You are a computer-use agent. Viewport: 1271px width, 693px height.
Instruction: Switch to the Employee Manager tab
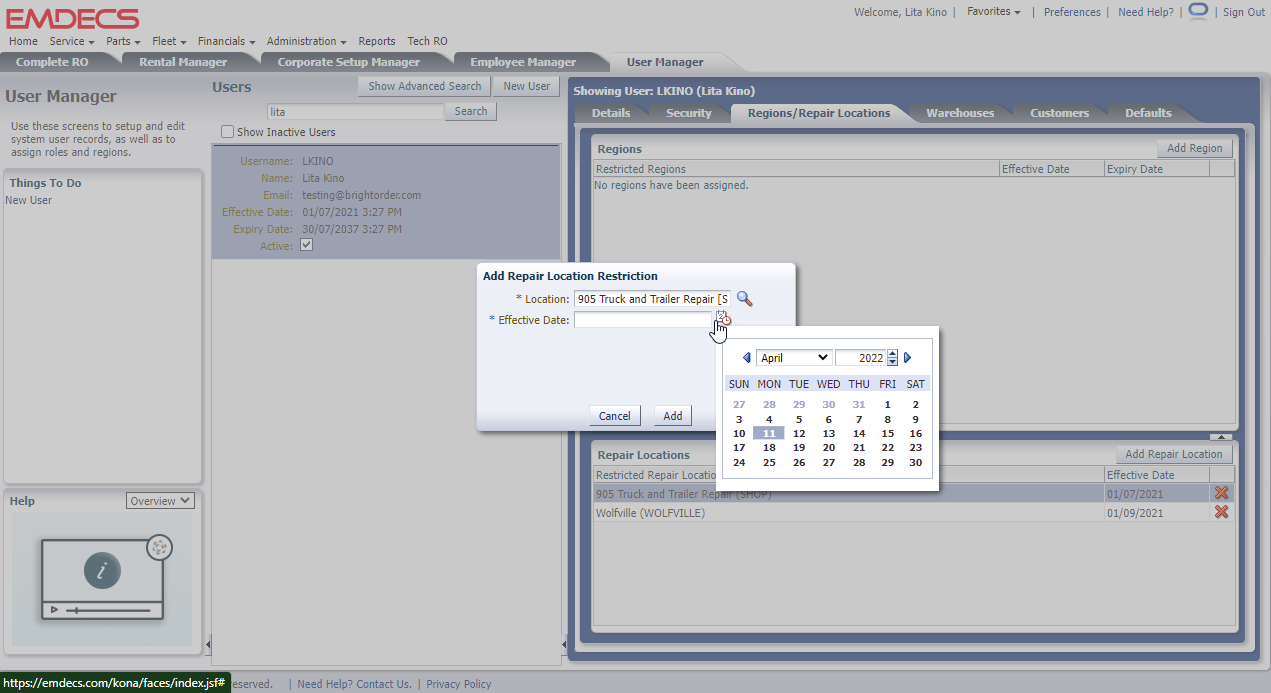[x=523, y=62]
